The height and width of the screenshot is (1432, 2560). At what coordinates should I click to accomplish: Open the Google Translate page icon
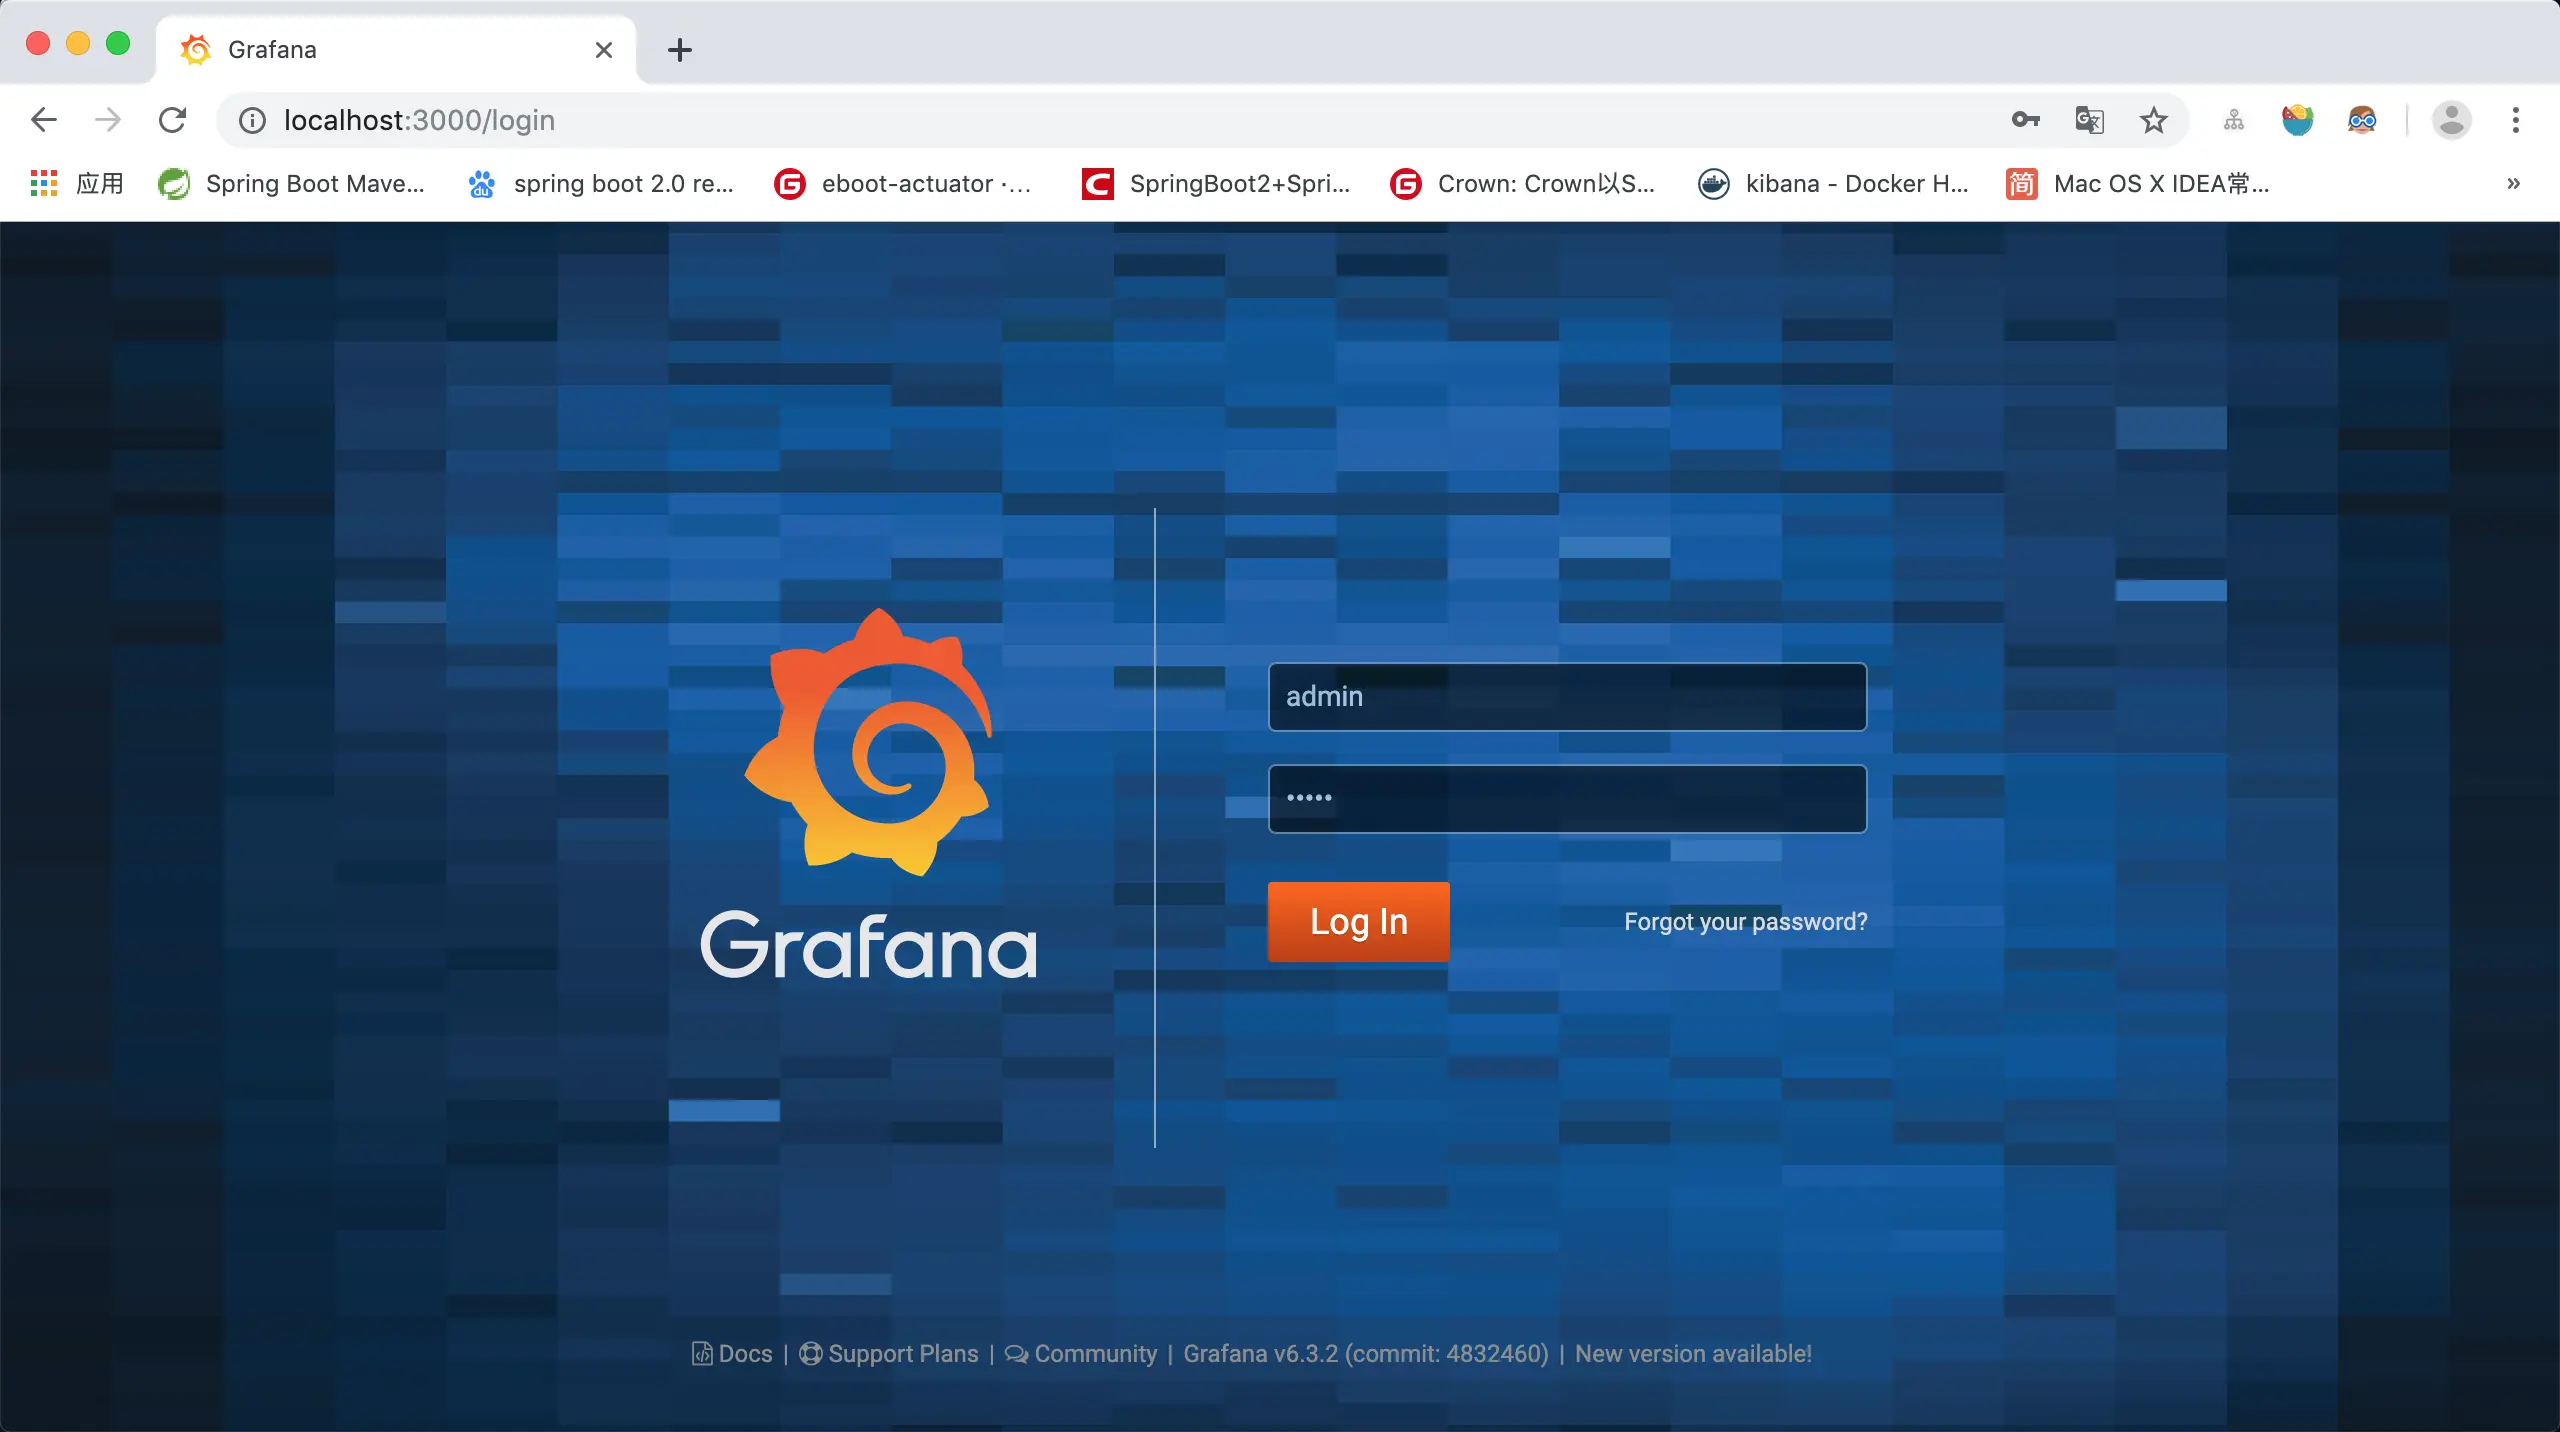pyautogui.click(x=2089, y=120)
